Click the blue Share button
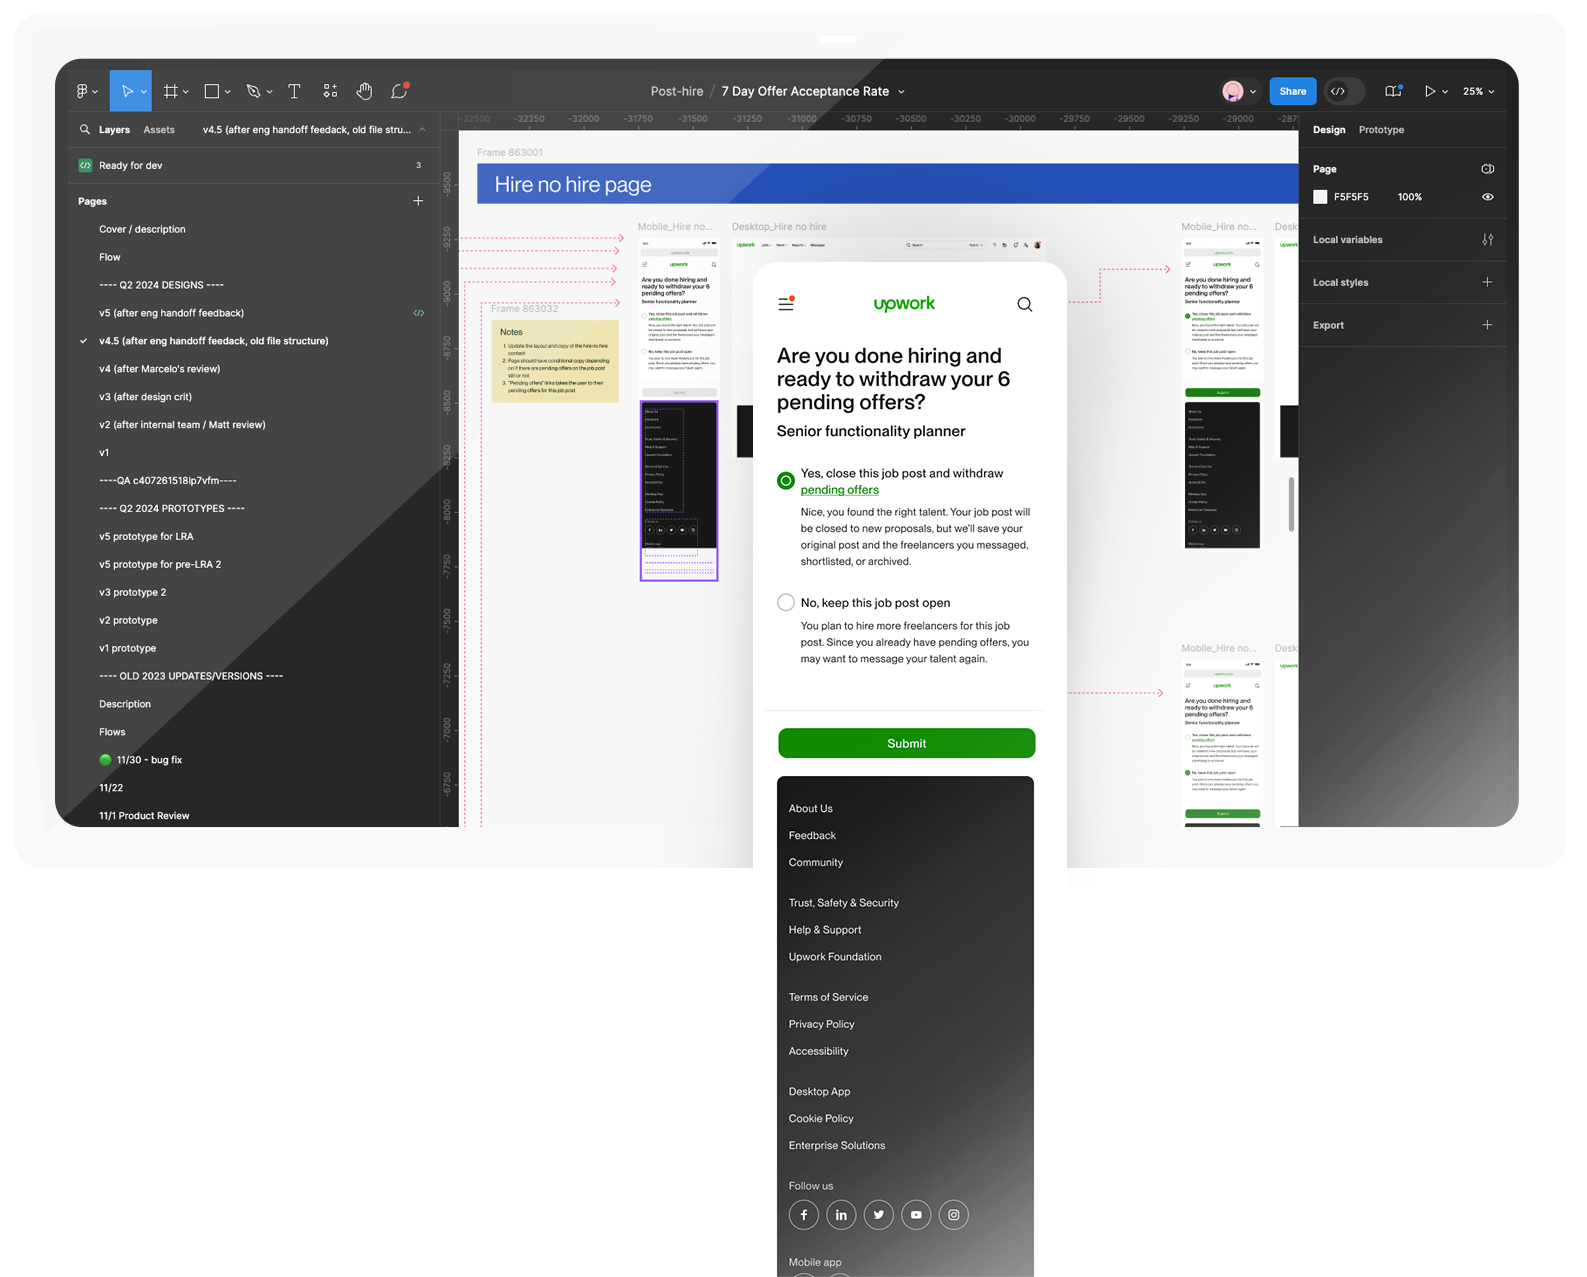This screenshot has height=1277, width=1587. [1292, 91]
